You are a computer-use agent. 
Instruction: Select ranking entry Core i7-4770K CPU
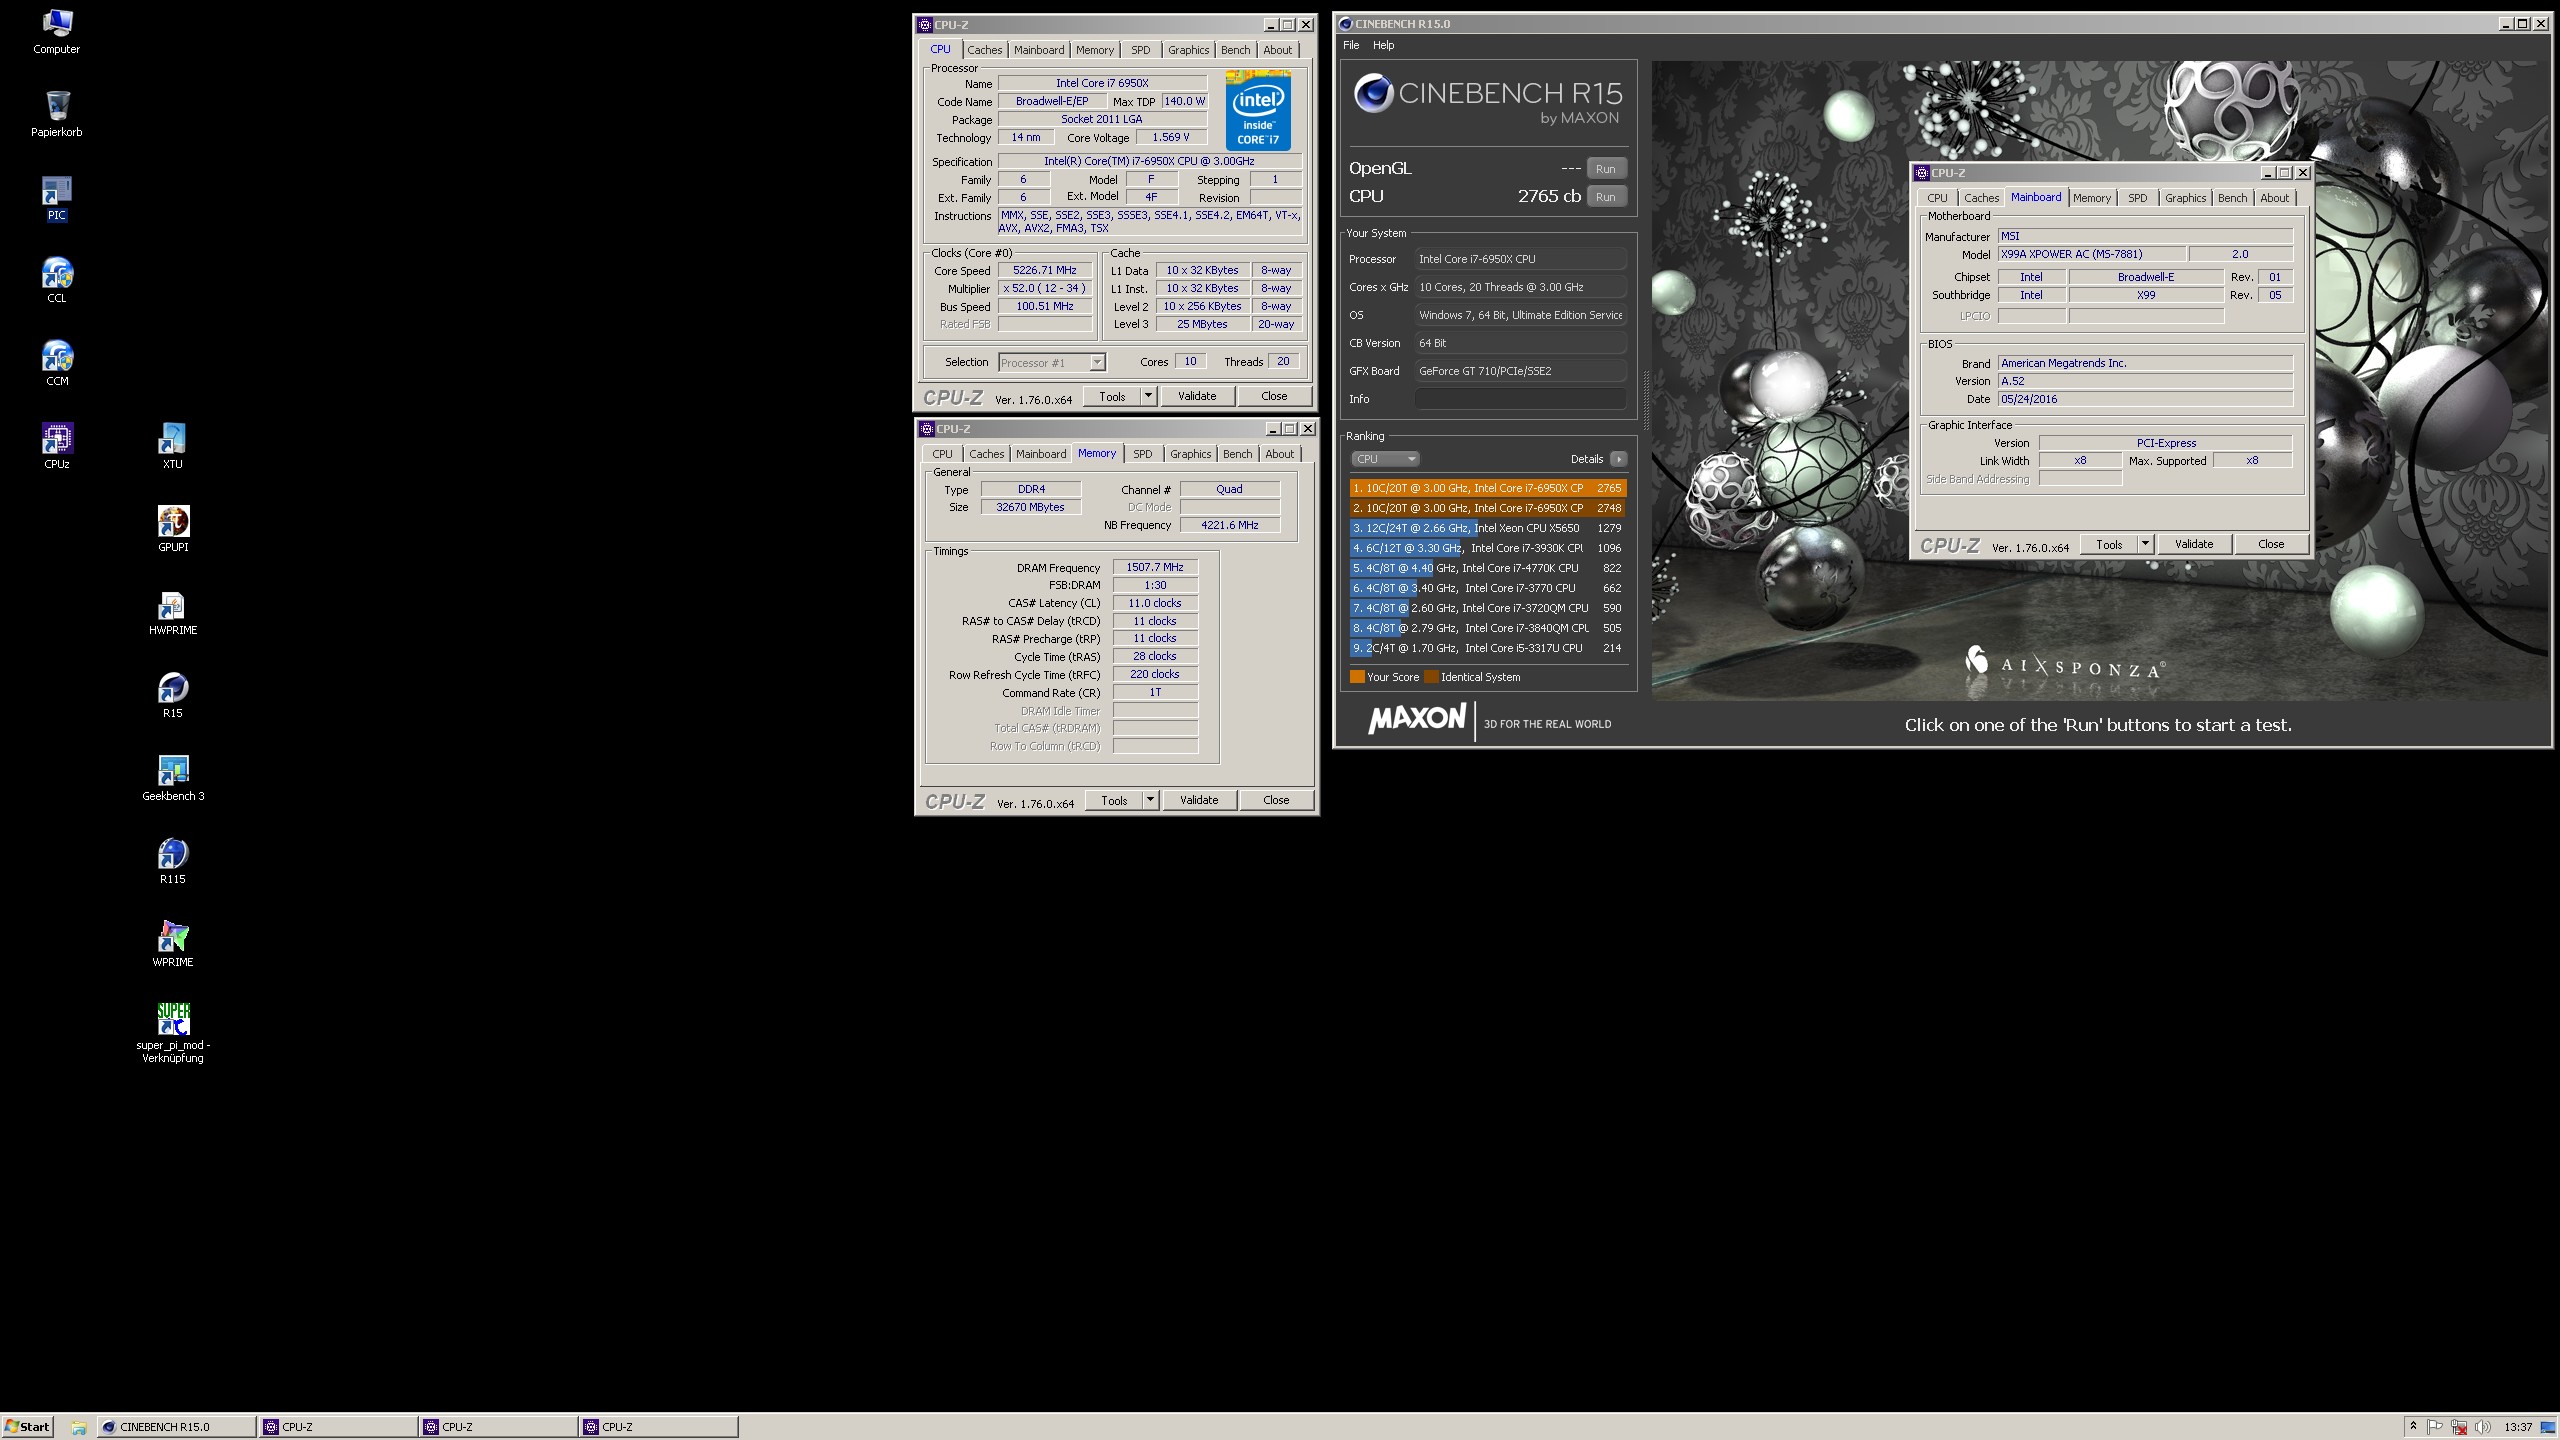pos(1487,568)
